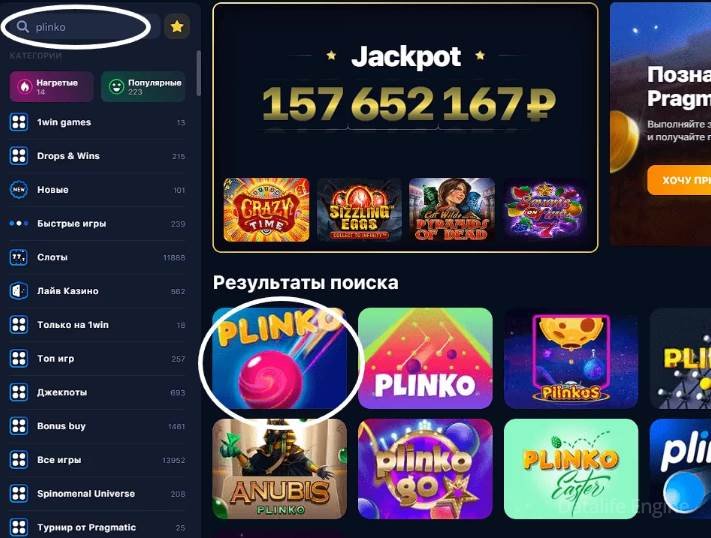The height and width of the screenshot is (538, 711).
Task: Open the Crazy Time game thumbnail
Action: coord(267,210)
